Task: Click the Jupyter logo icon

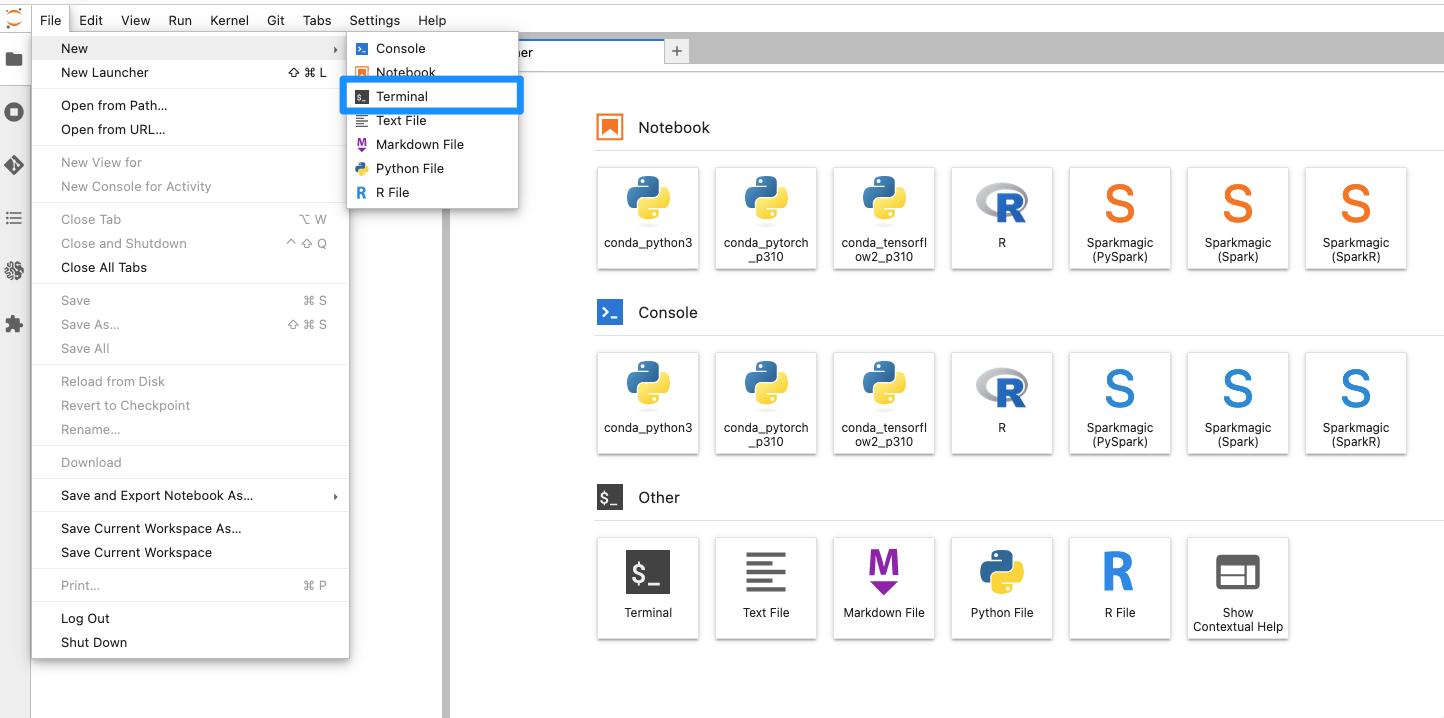Action: [14, 18]
